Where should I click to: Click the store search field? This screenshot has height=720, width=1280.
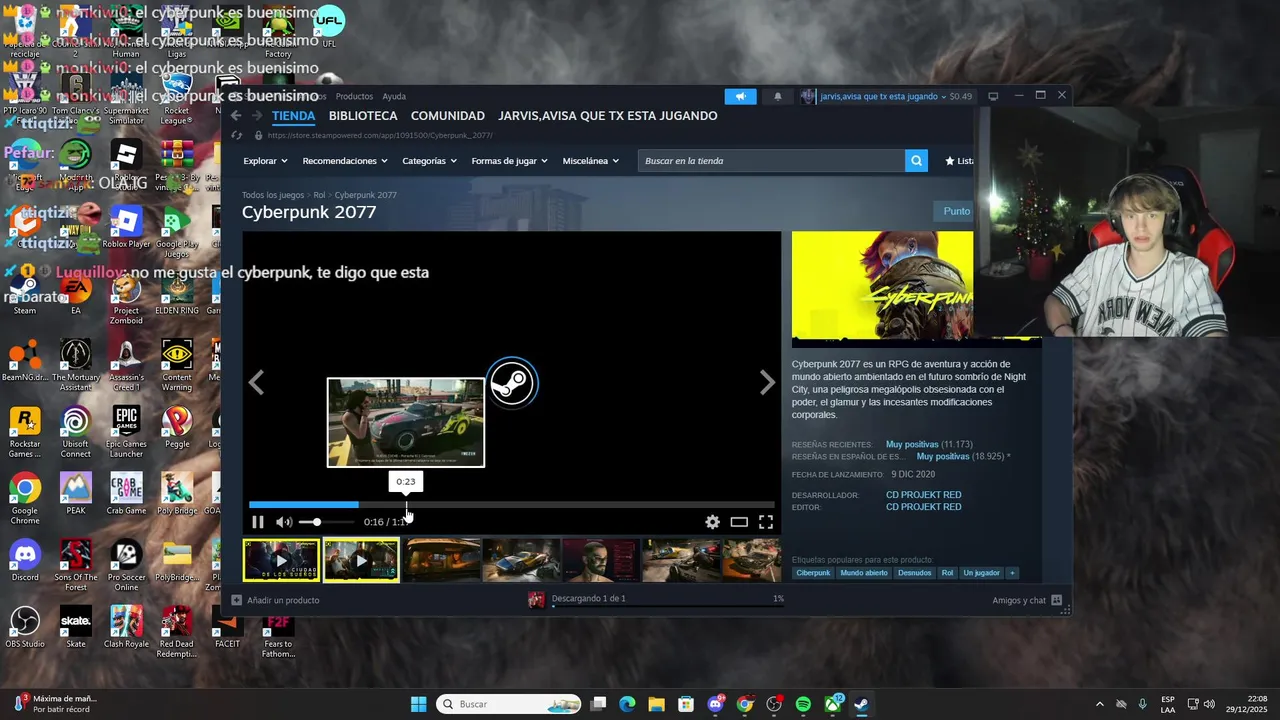click(771, 161)
